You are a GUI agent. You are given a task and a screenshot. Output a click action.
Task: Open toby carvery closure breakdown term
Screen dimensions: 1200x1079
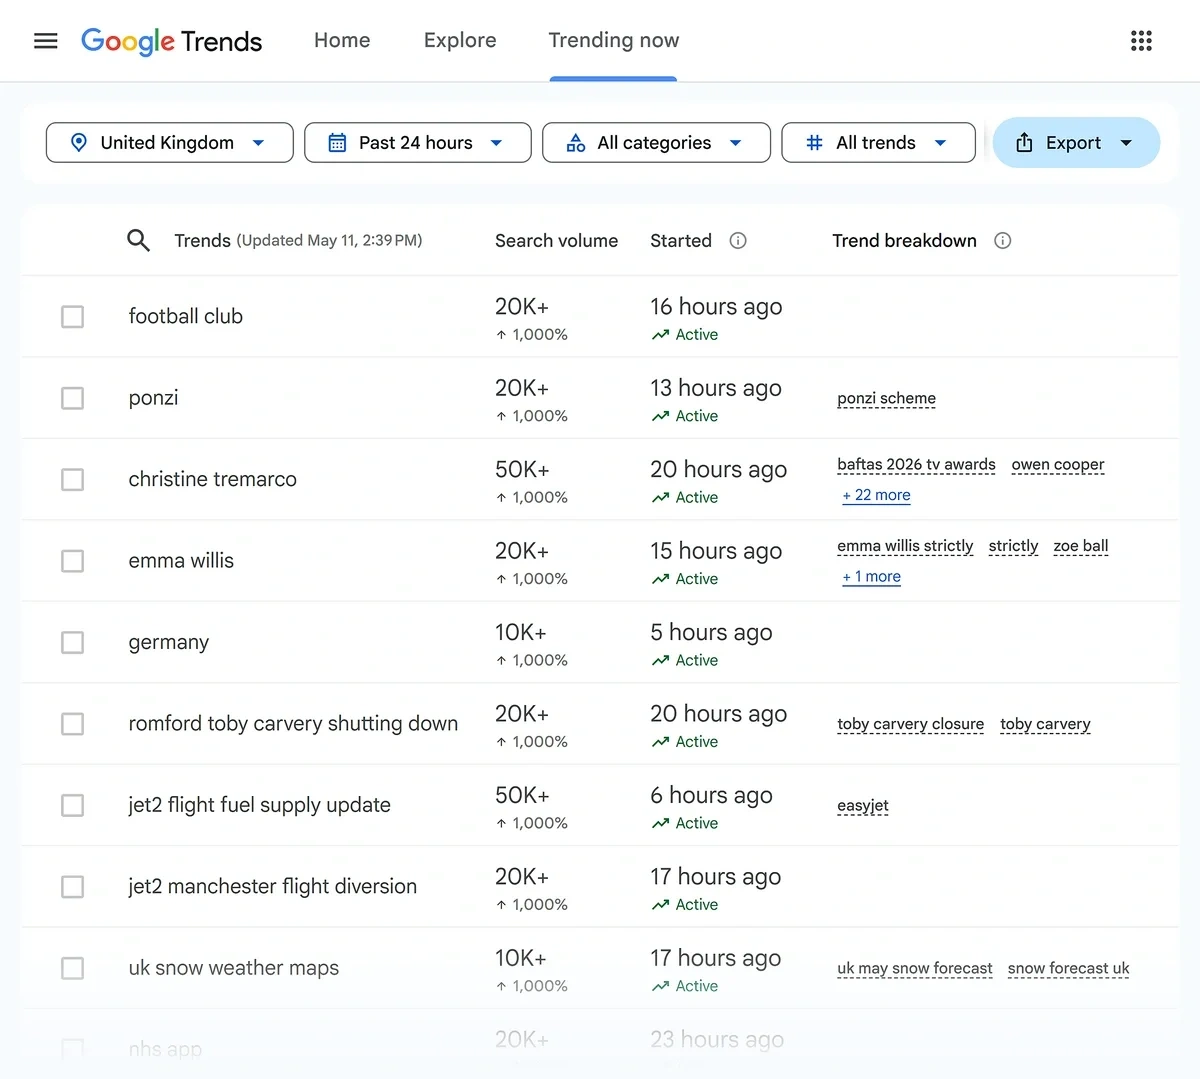pos(910,724)
